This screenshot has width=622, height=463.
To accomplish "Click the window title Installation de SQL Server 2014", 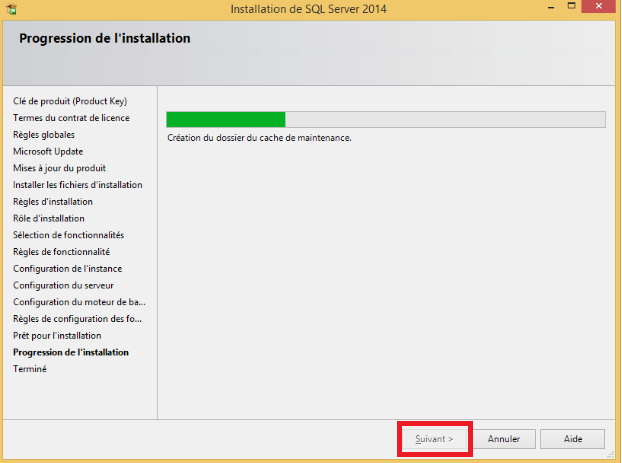I will (309, 9).
